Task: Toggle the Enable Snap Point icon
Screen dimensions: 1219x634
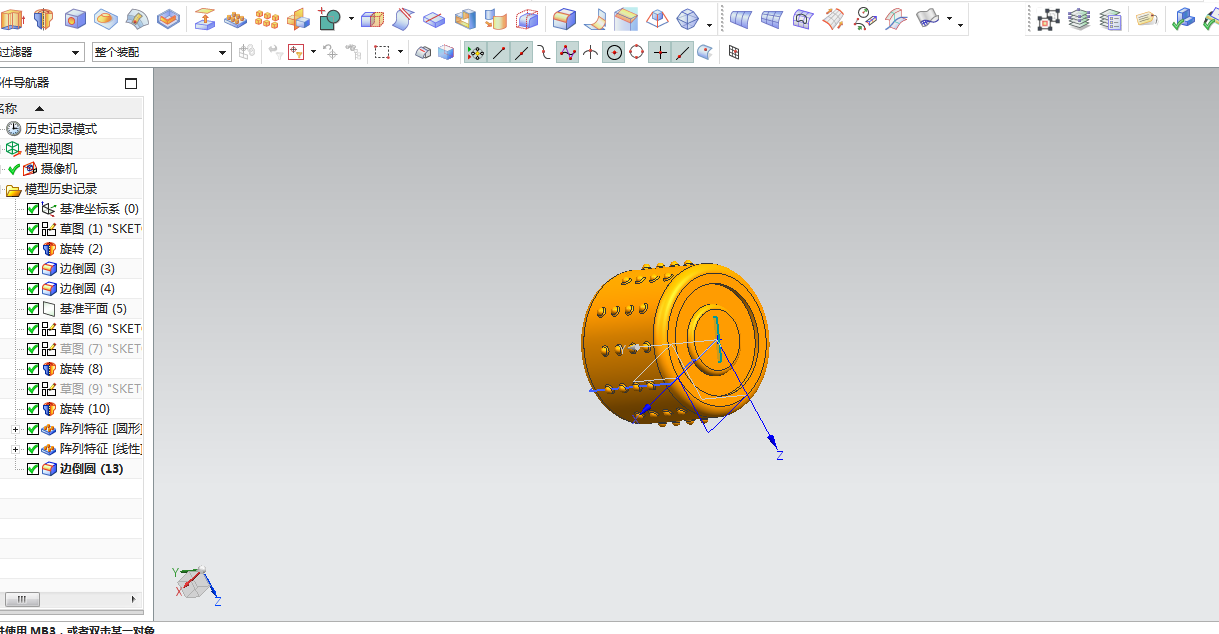Action: 476,52
